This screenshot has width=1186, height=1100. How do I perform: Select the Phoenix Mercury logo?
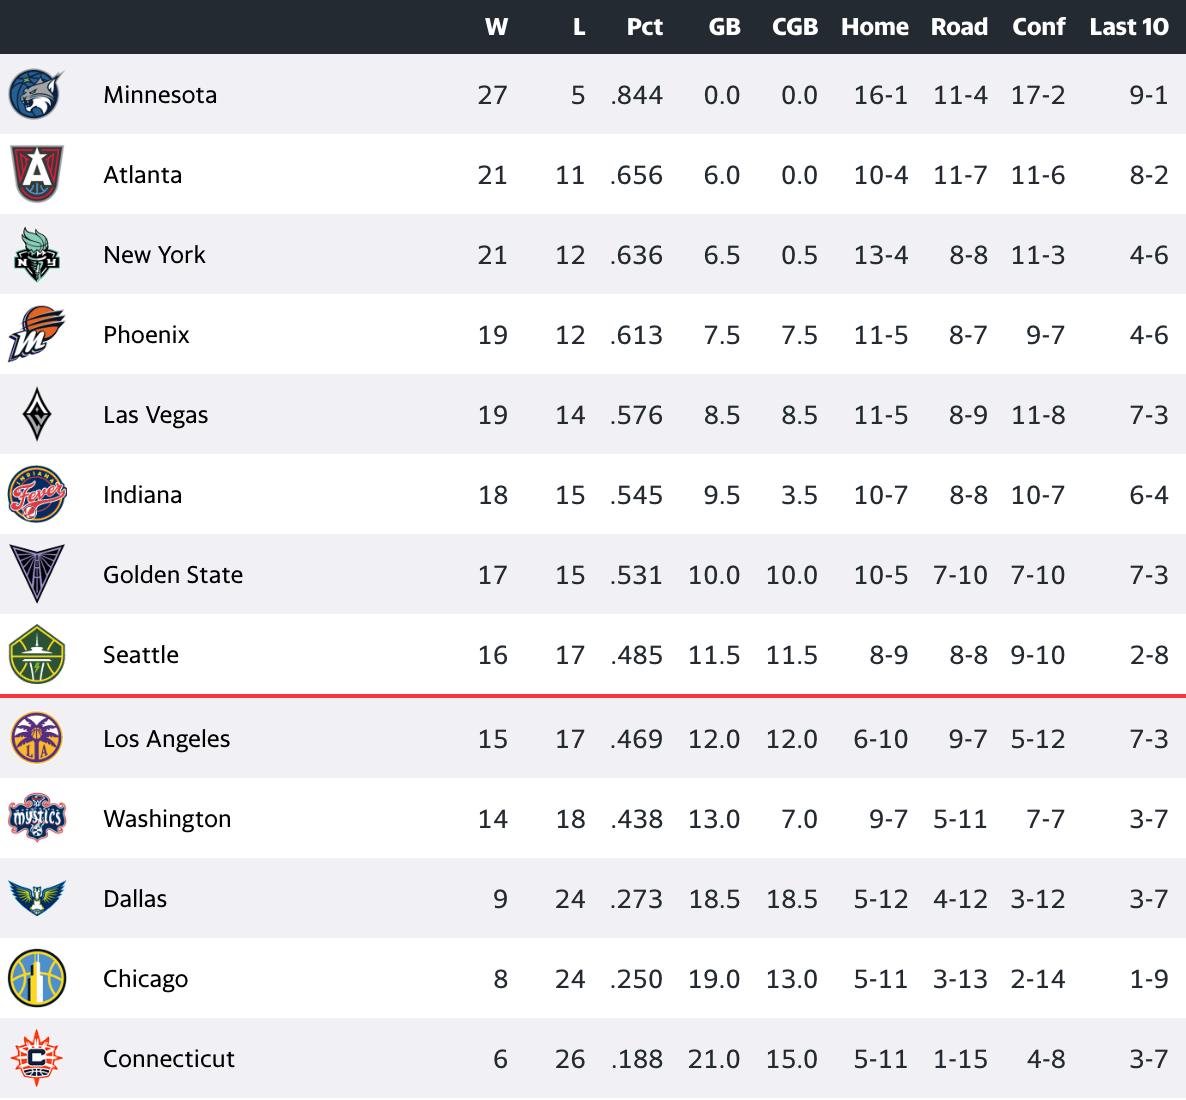pyautogui.click(x=36, y=334)
